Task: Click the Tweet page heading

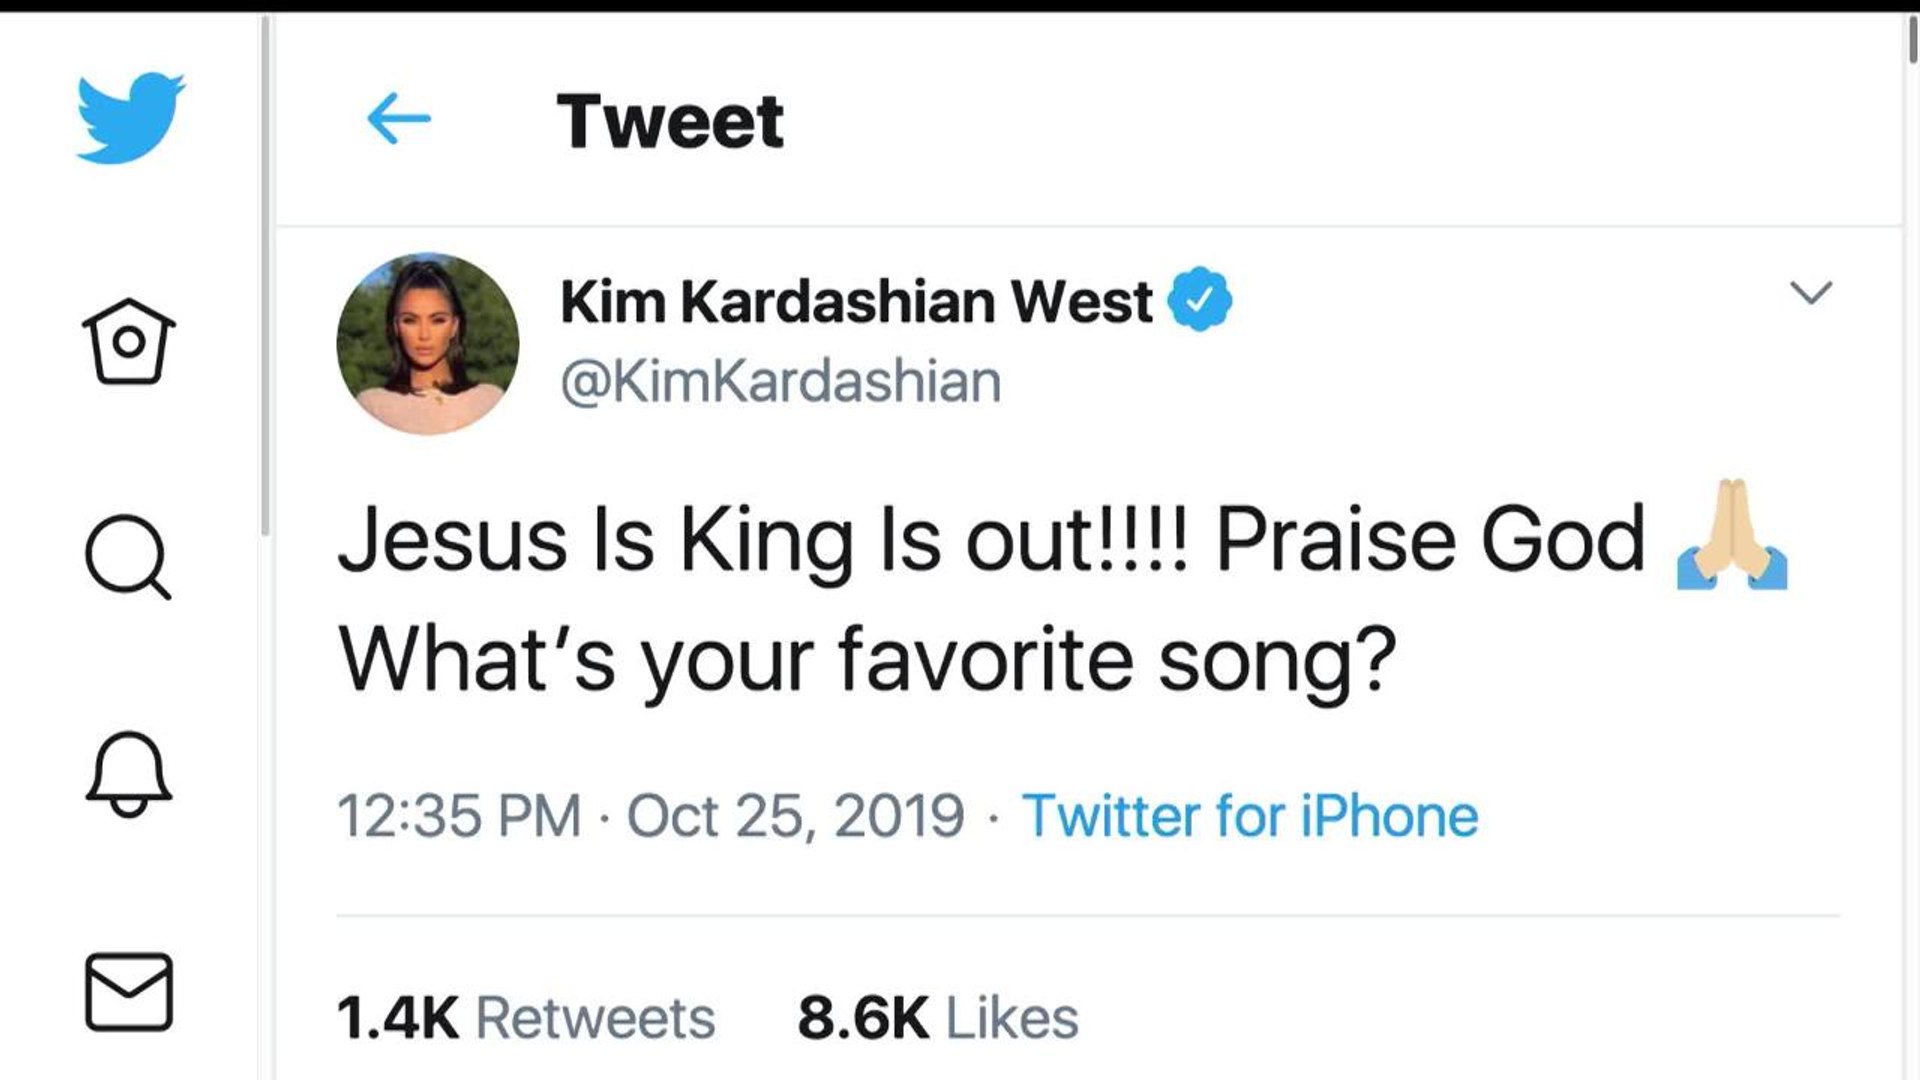Action: [x=670, y=121]
